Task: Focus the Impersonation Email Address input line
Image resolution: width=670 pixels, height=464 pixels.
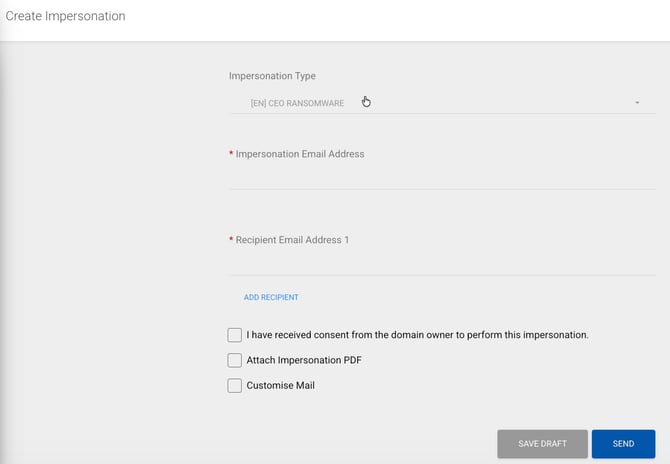Action: click(x=442, y=177)
